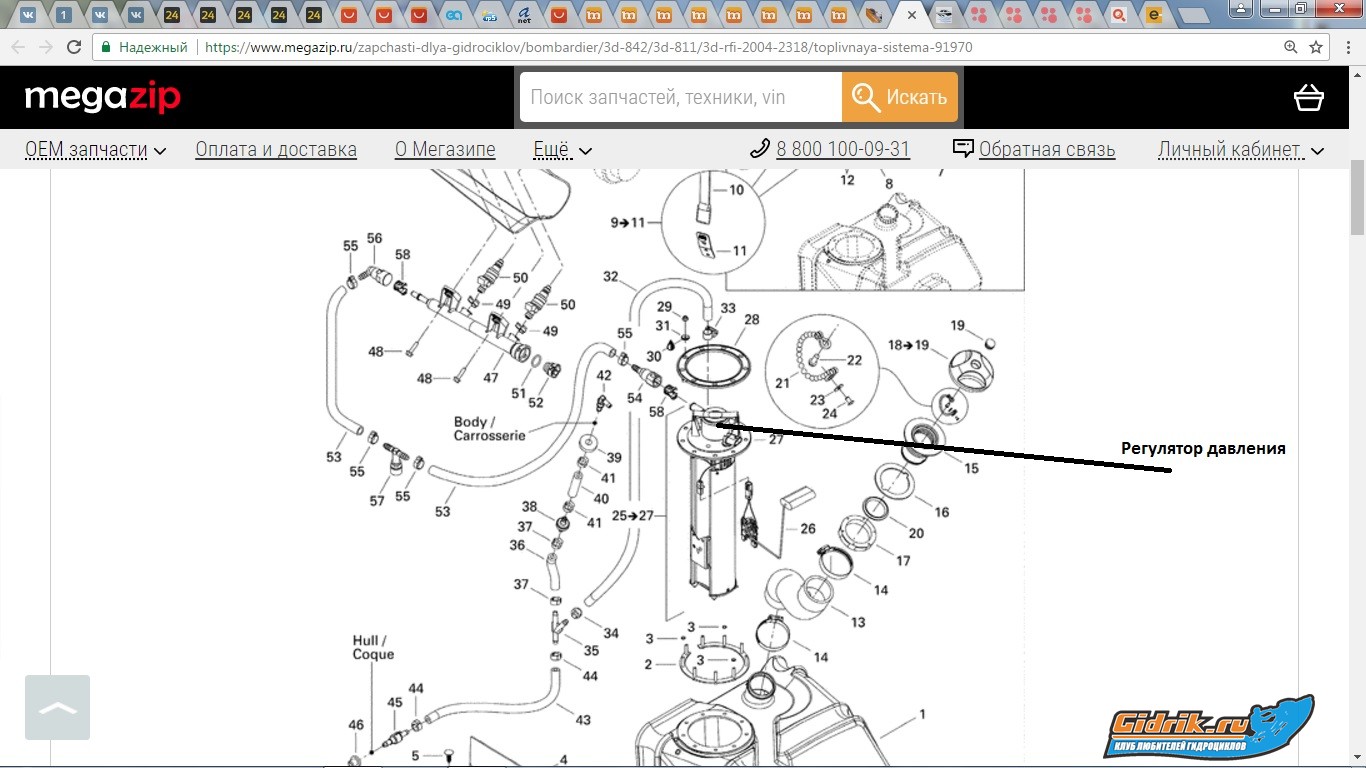
Task: Click the green secure padlock icon
Action: click(106, 47)
